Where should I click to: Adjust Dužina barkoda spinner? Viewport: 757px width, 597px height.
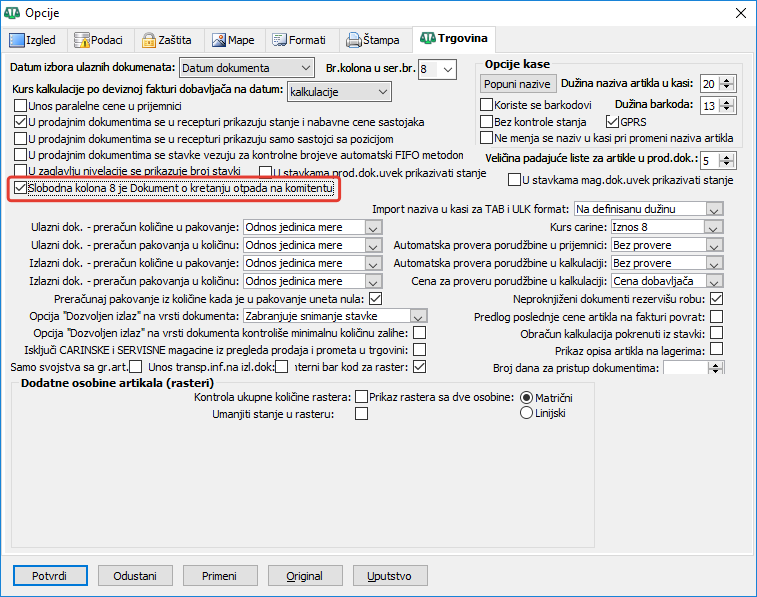tap(727, 105)
